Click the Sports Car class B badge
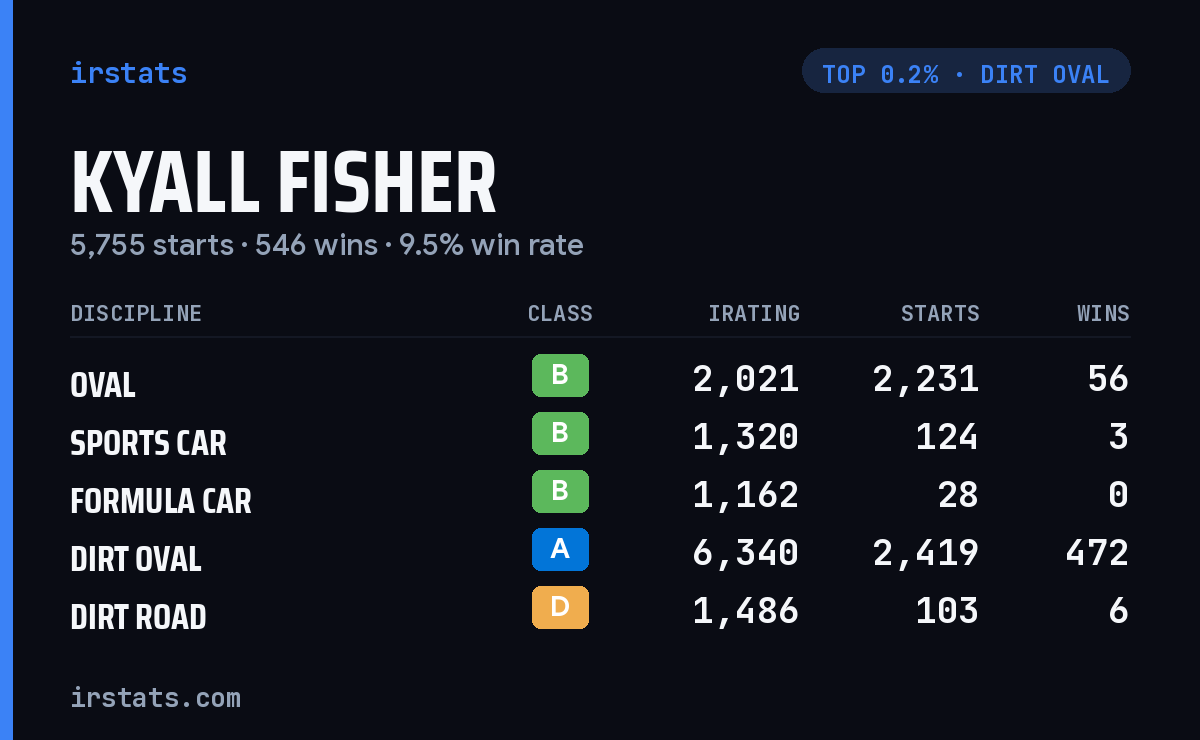The height and width of the screenshot is (740, 1200). [560, 433]
